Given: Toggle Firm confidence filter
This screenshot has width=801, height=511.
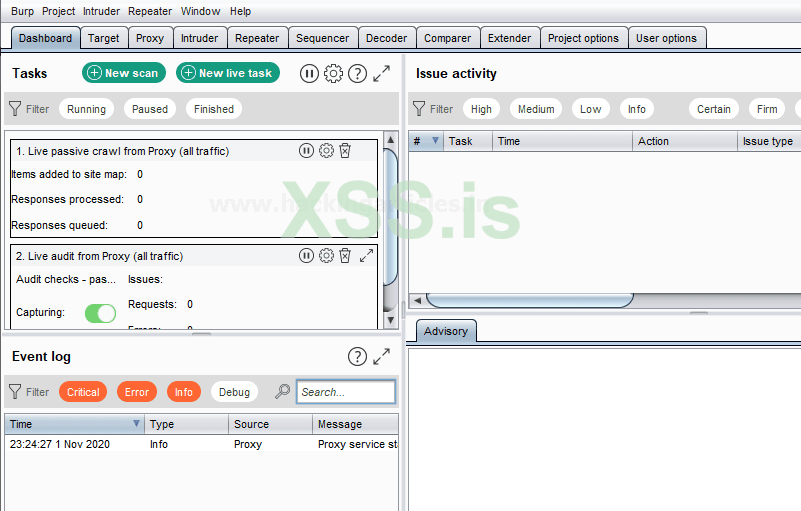Looking at the screenshot, I should point(767,109).
